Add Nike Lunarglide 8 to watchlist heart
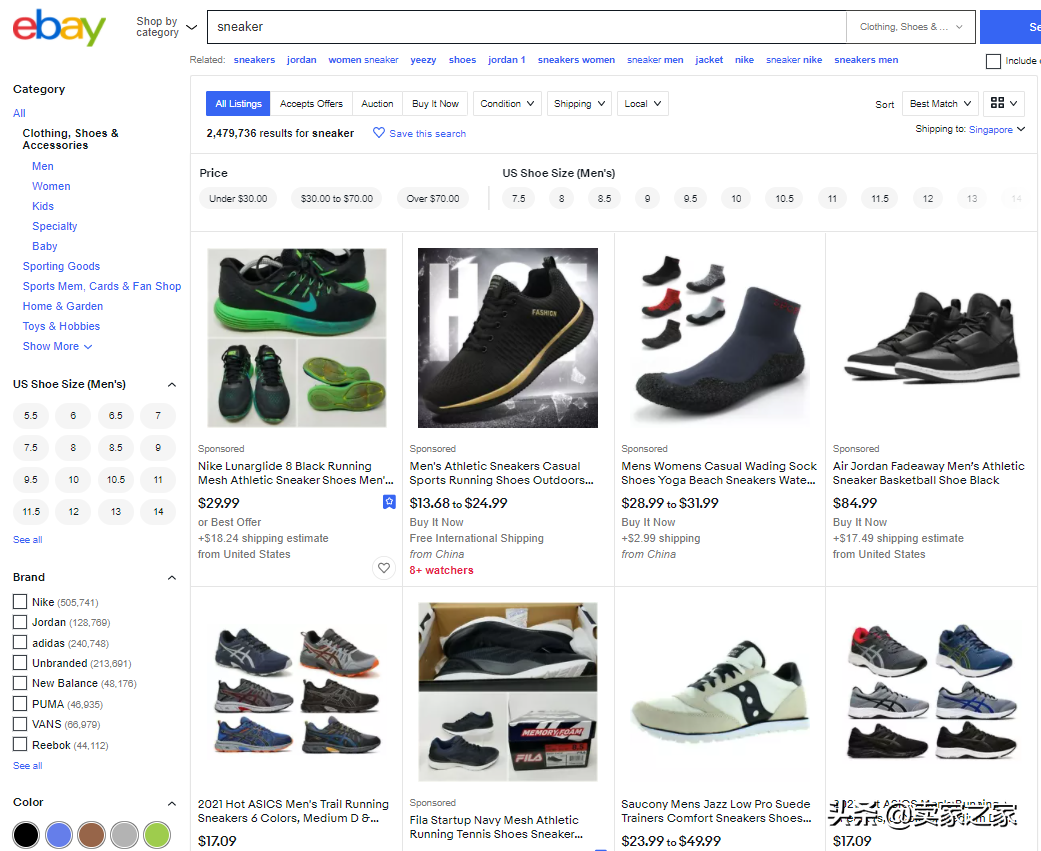This screenshot has height=851, width=1041. 384,568
